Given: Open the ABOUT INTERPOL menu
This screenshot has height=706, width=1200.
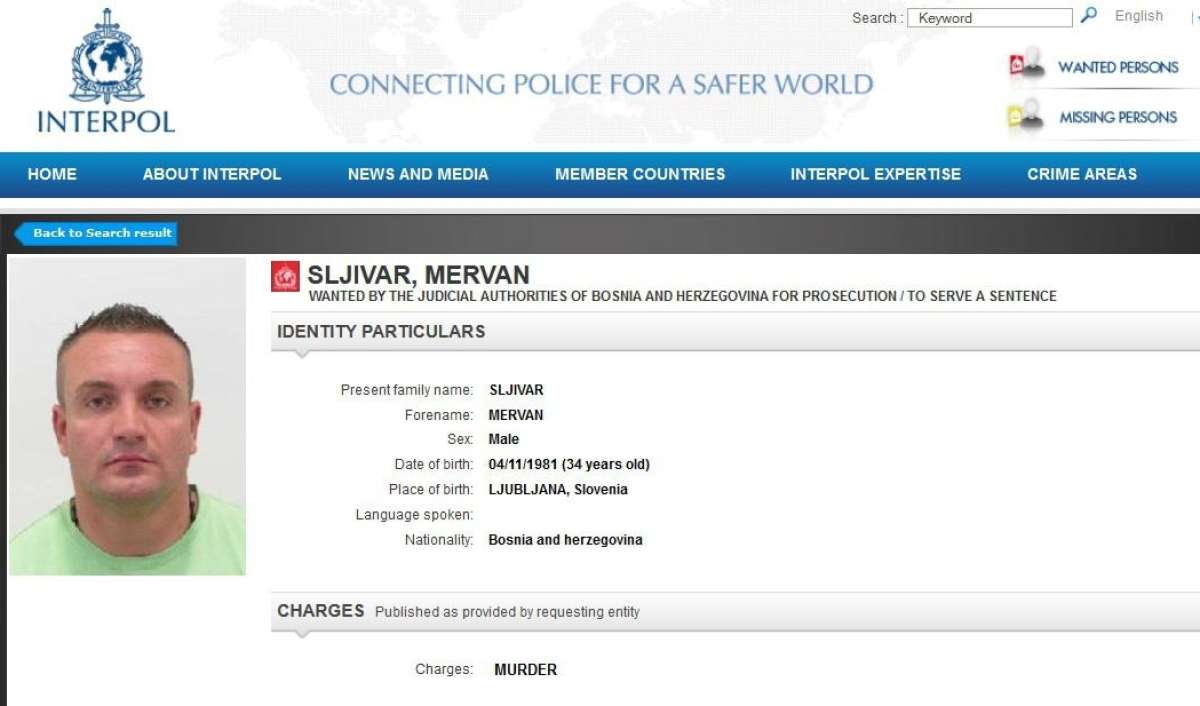Looking at the screenshot, I should pyautogui.click(x=212, y=174).
